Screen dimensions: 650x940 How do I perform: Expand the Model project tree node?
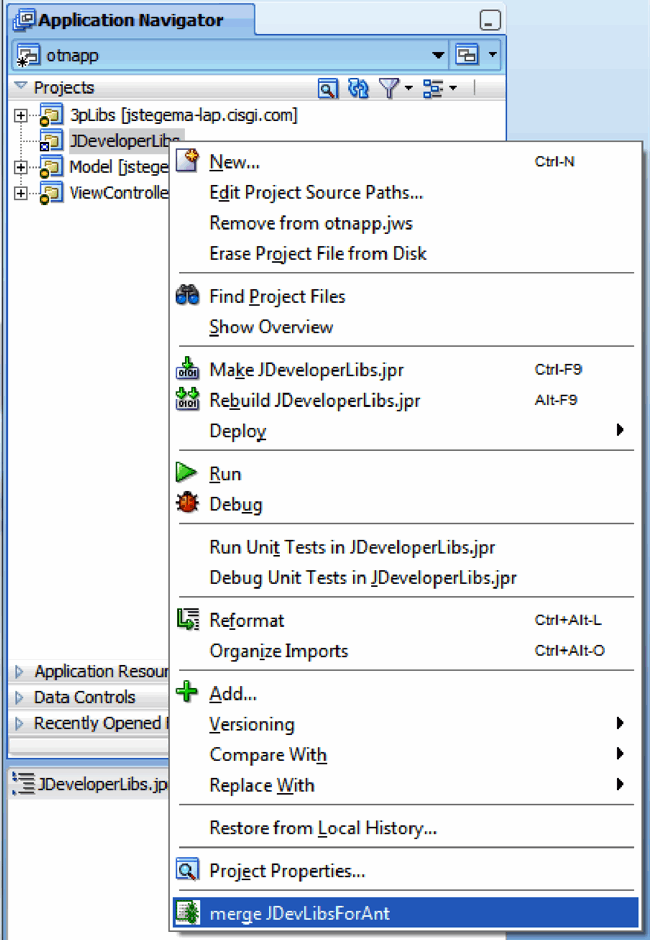point(21,167)
